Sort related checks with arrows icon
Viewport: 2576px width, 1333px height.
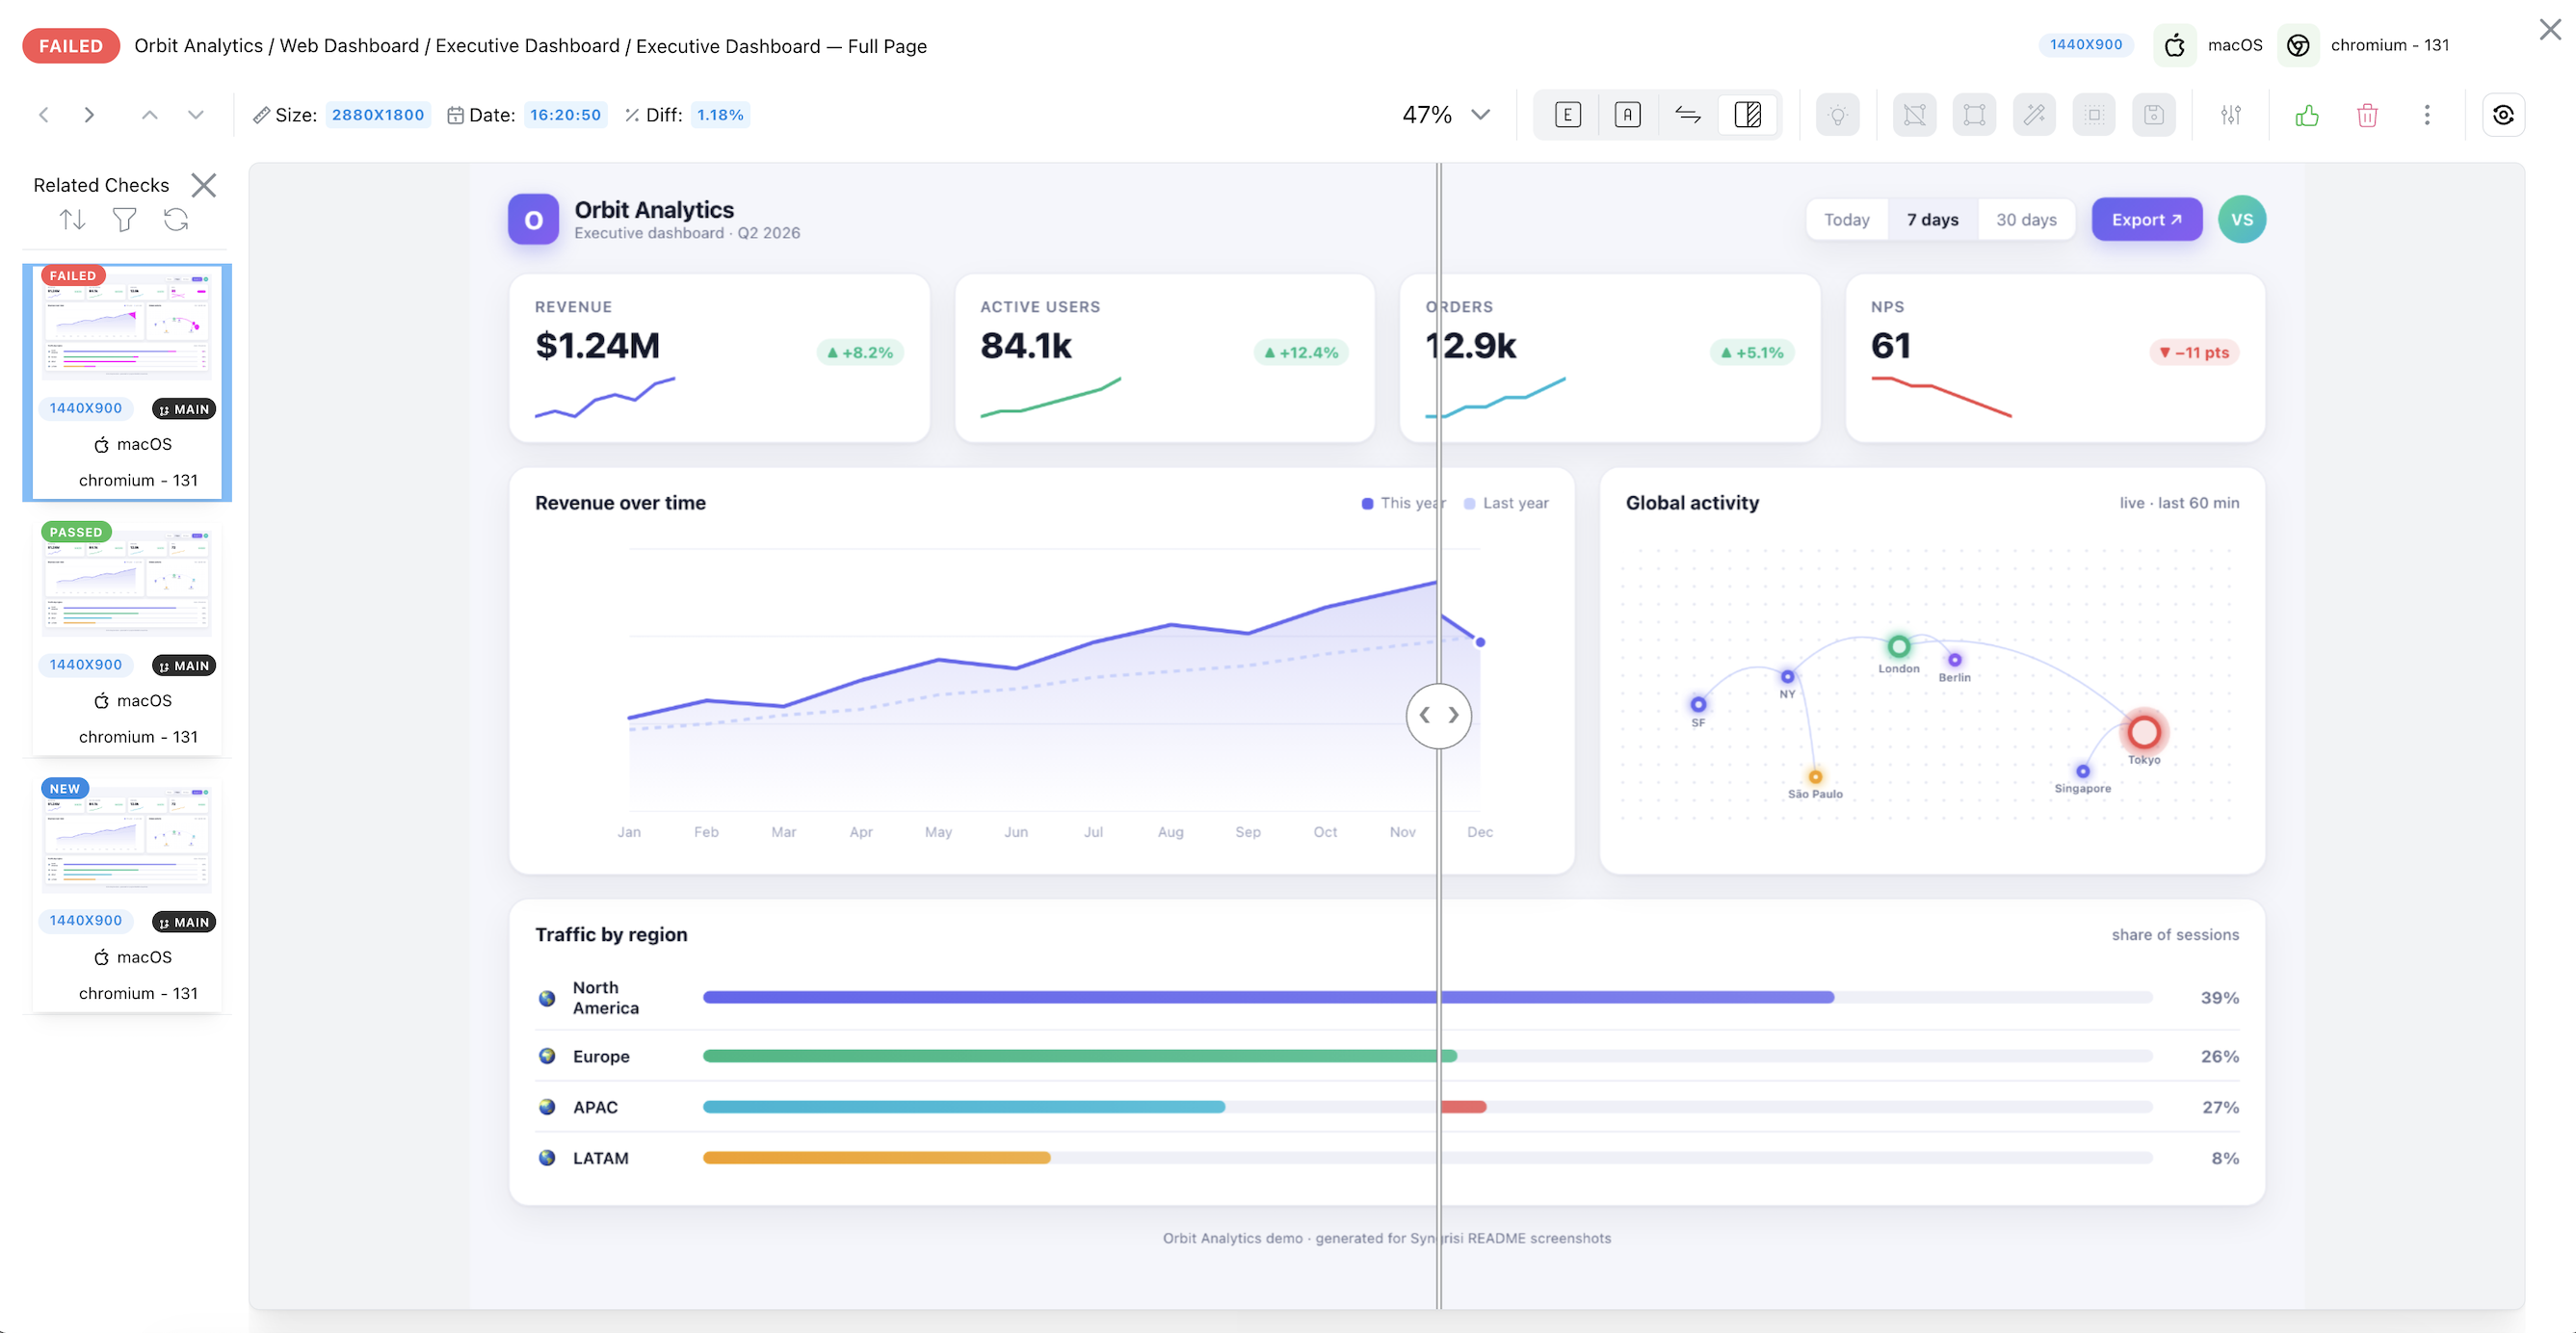pos(72,219)
